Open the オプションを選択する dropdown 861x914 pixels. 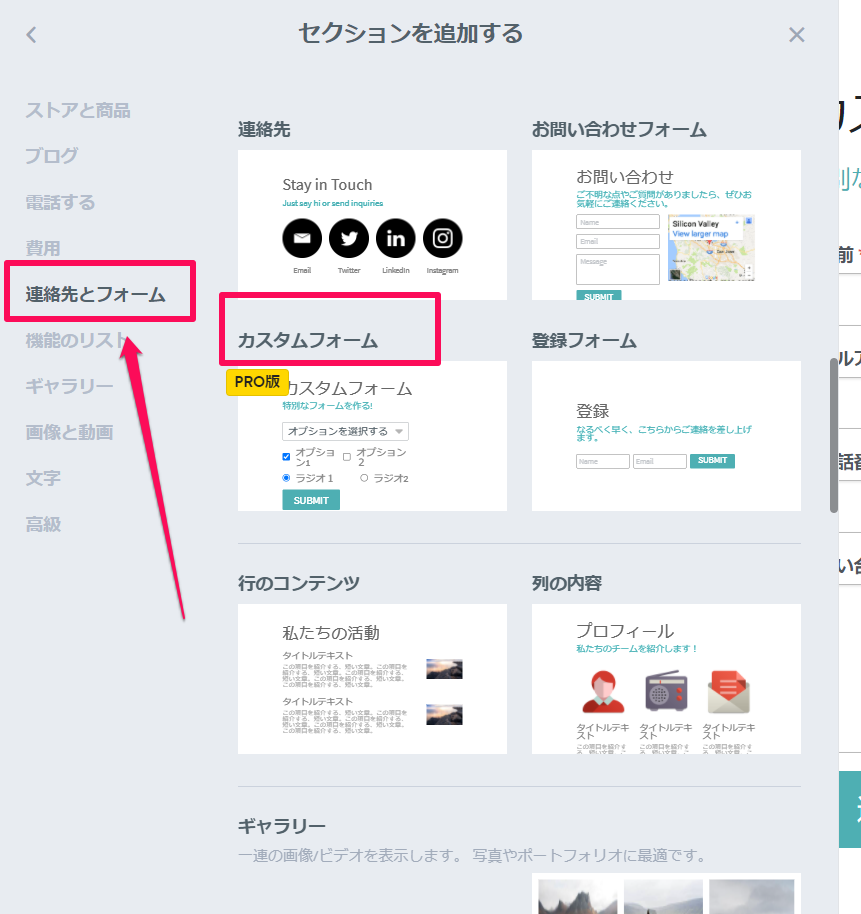(x=345, y=431)
